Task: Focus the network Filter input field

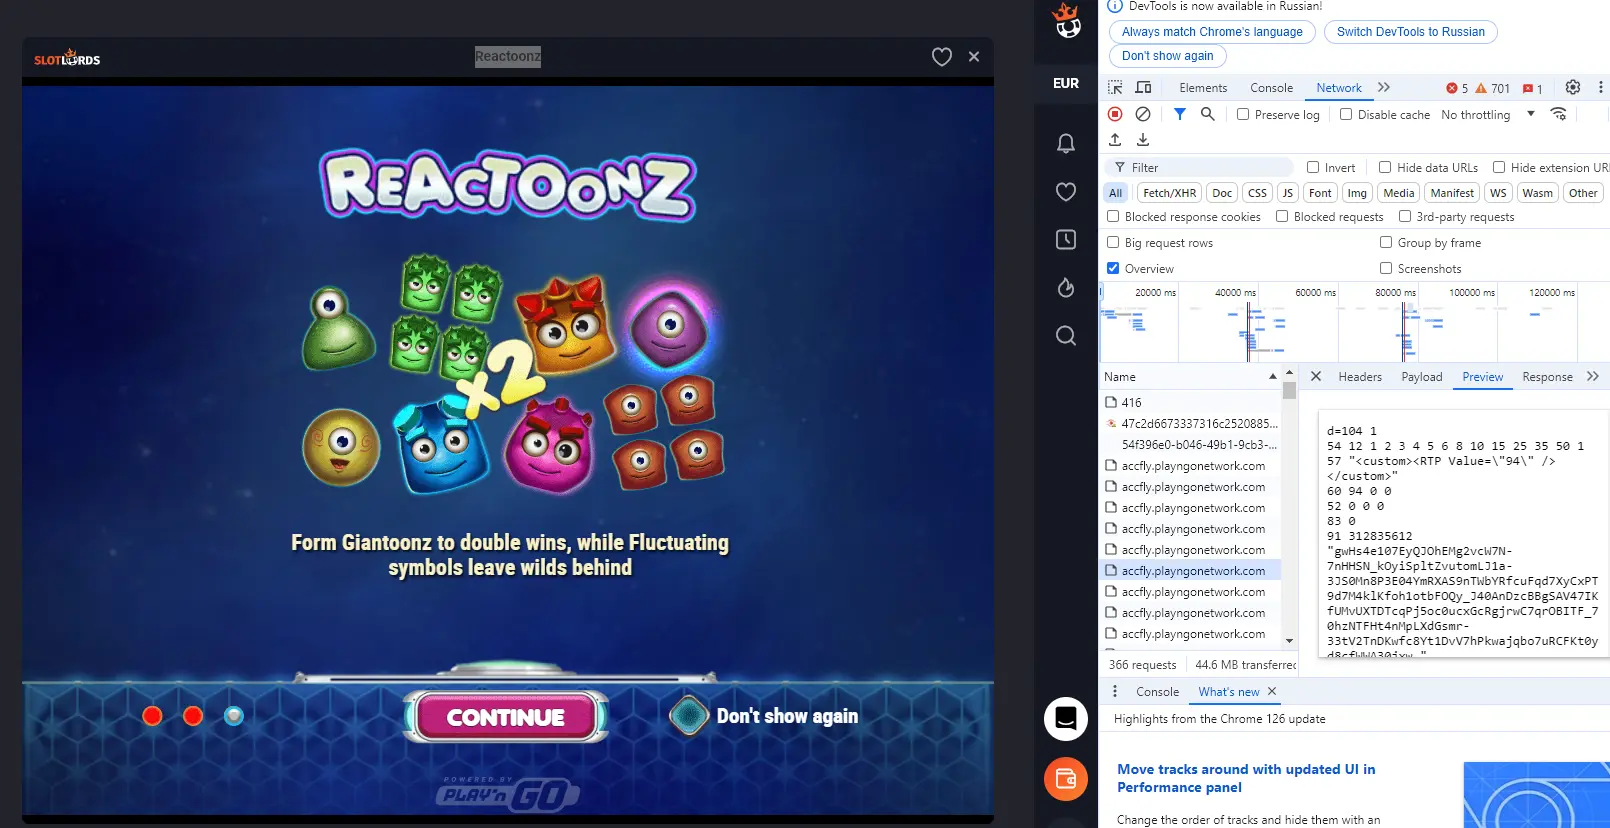Action: point(1199,167)
